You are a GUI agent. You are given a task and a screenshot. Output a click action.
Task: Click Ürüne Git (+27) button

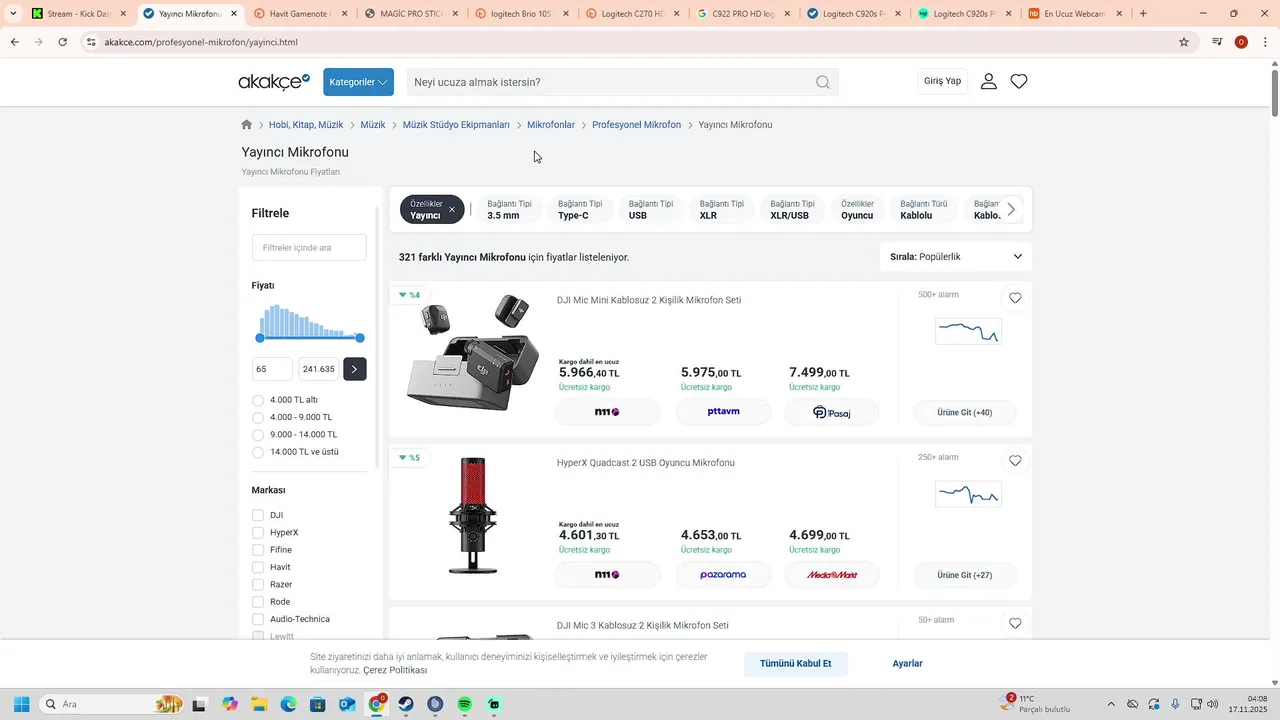click(x=965, y=575)
